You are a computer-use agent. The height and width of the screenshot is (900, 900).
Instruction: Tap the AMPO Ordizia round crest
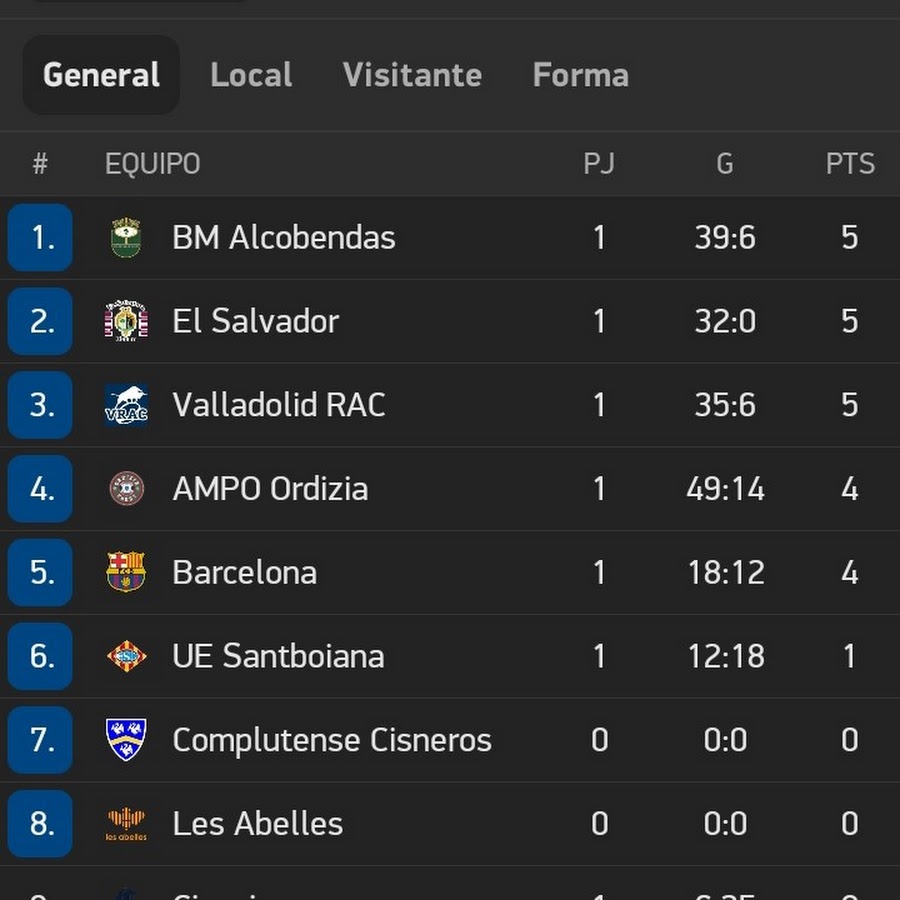point(126,488)
